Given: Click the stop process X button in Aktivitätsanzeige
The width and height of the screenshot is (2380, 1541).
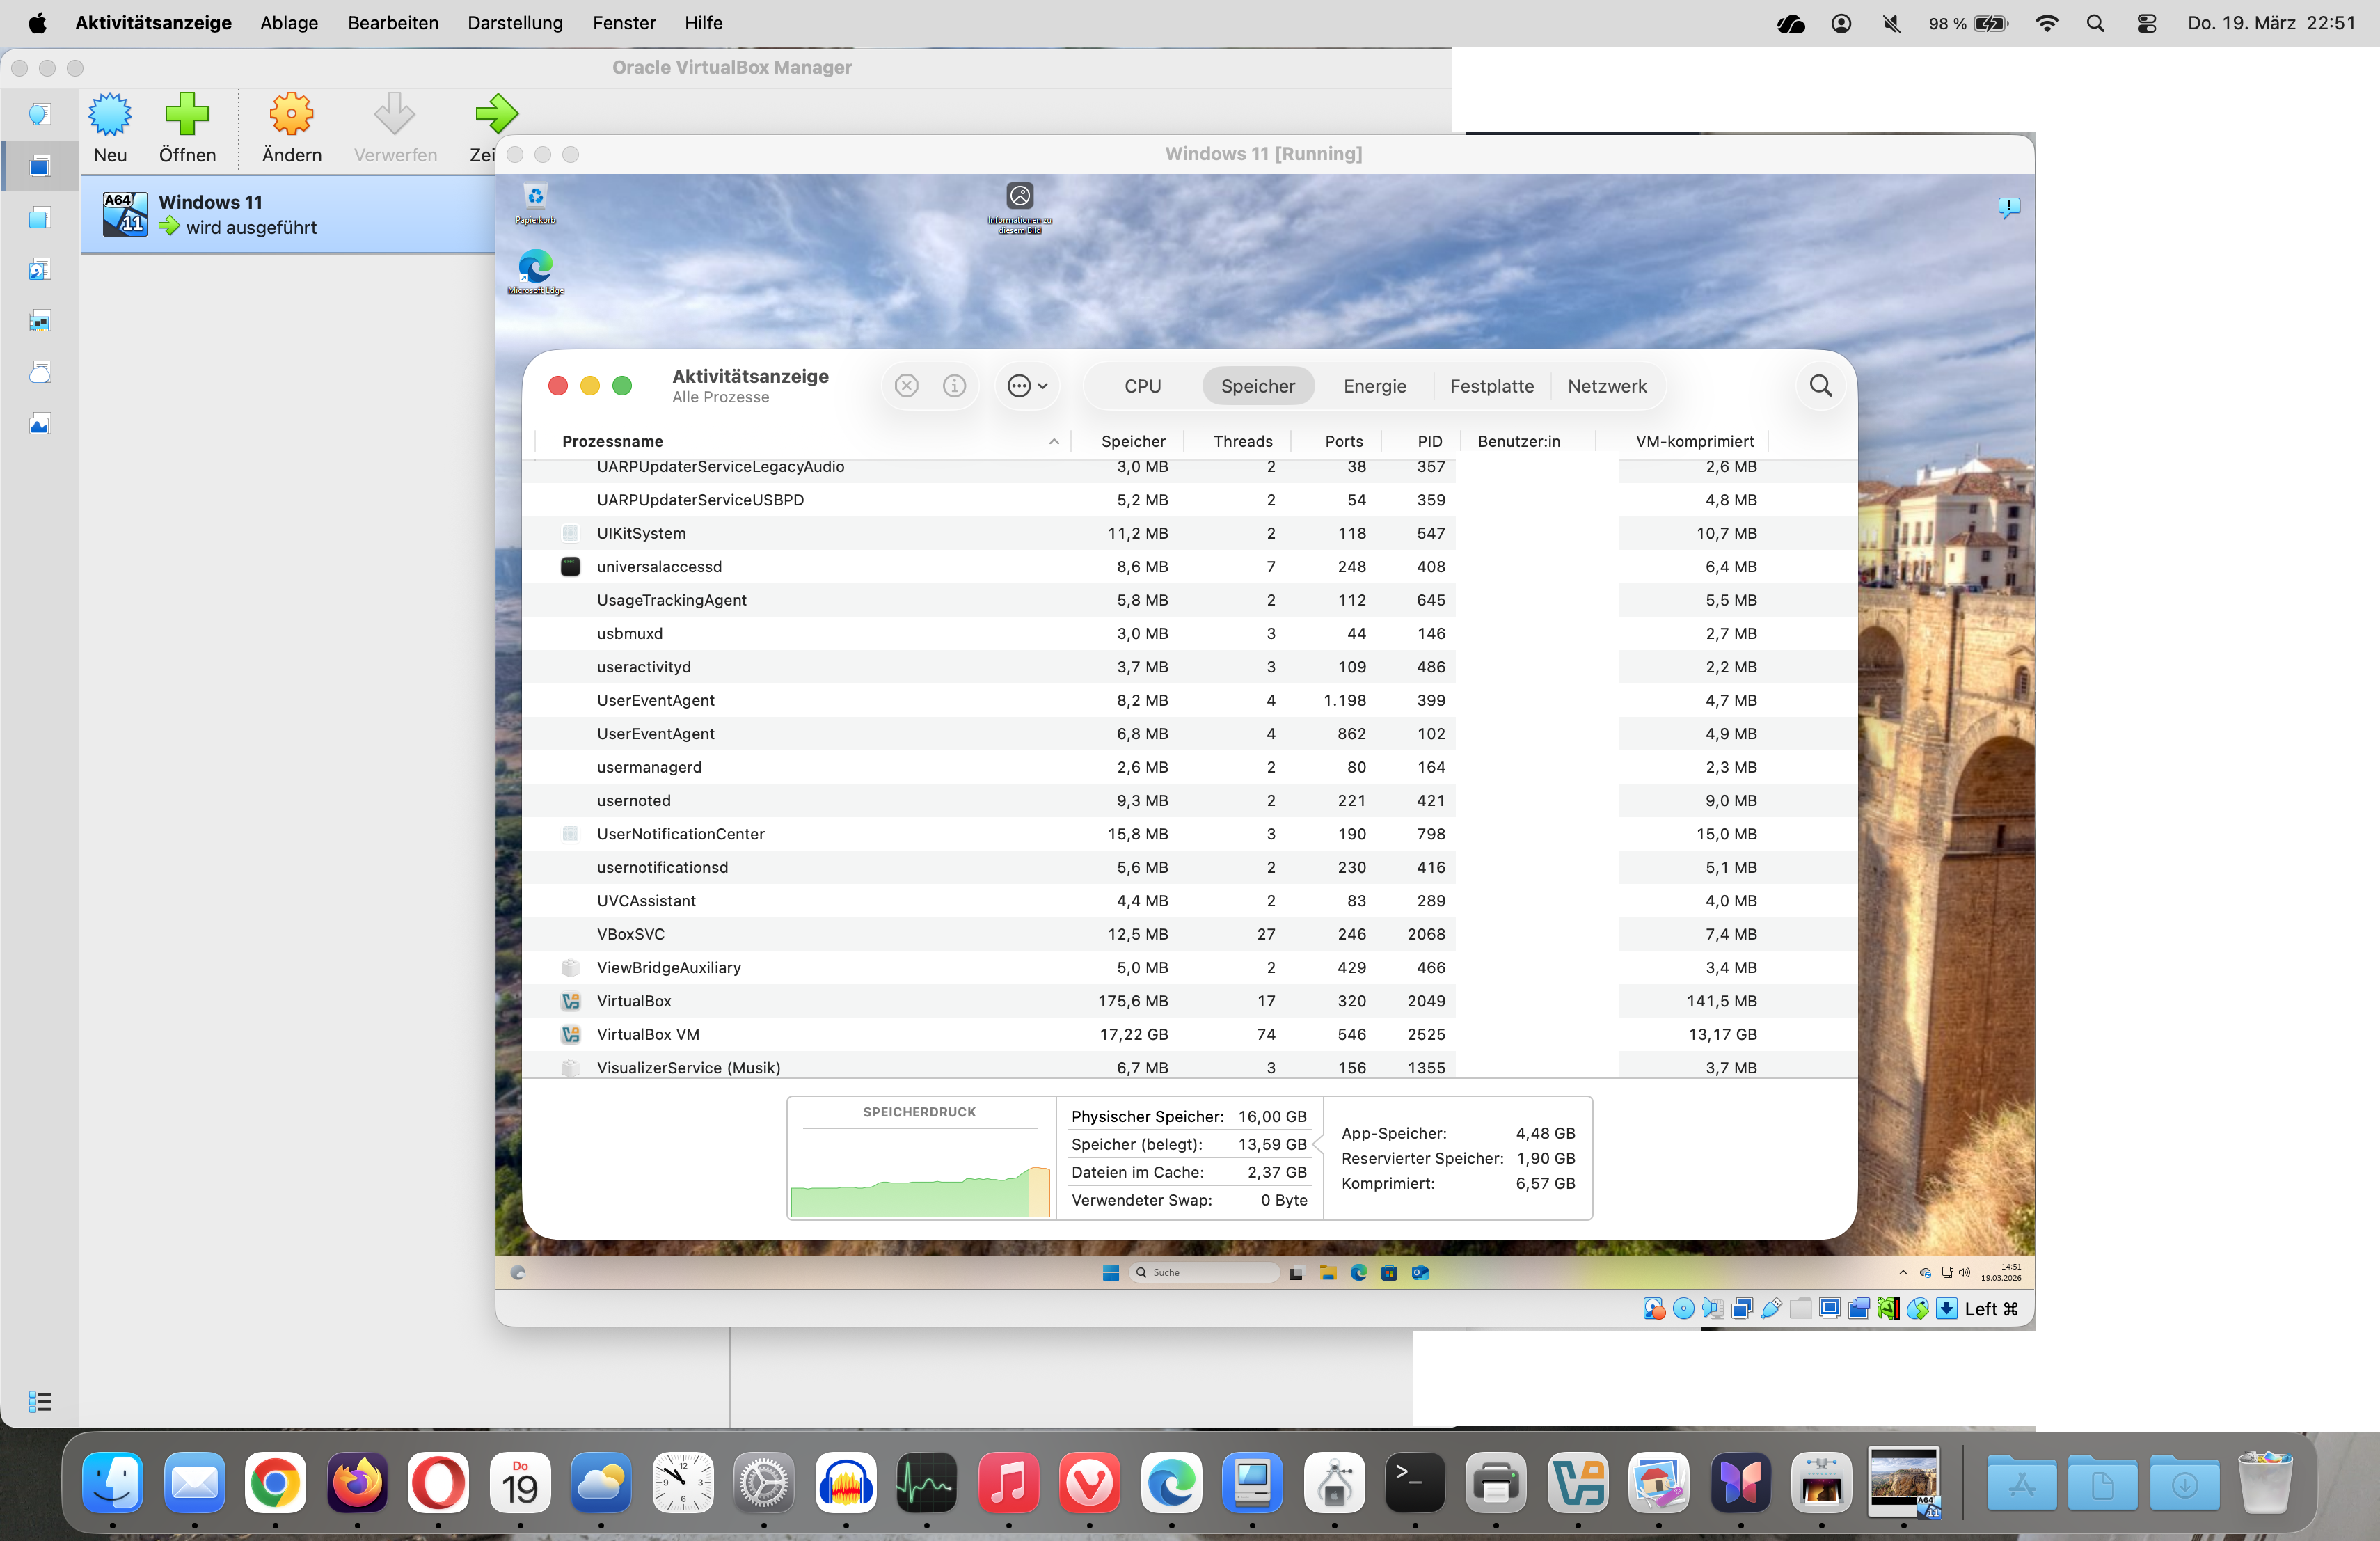Looking at the screenshot, I should tap(906, 386).
